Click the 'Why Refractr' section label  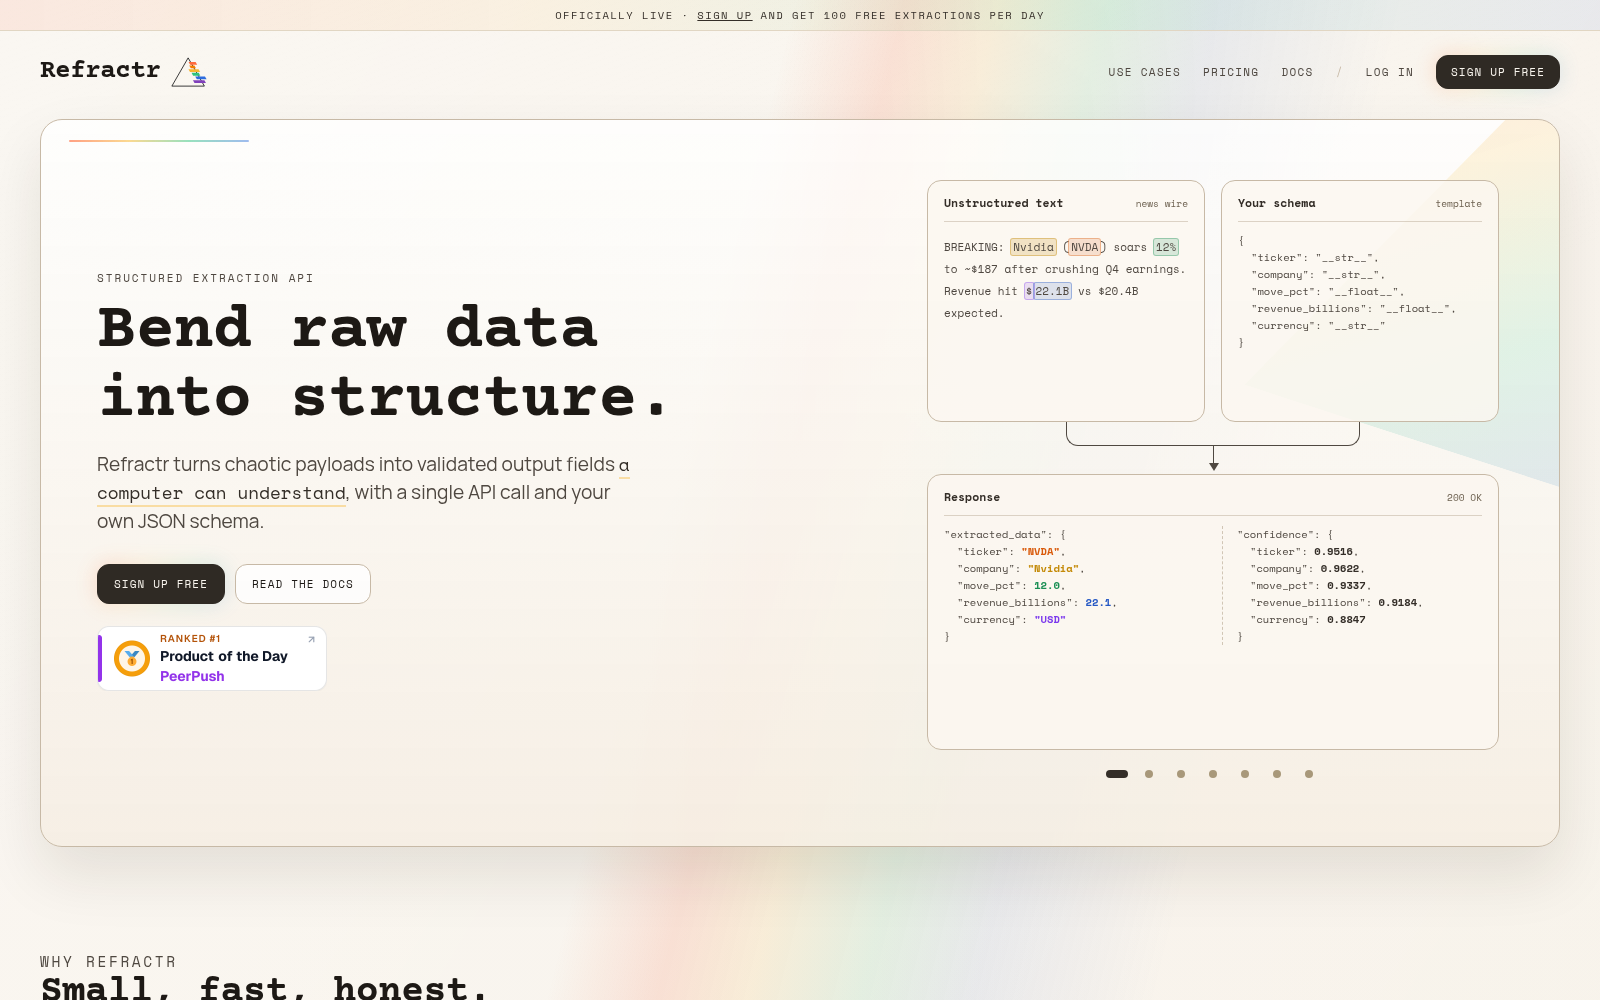tap(108, 962)
